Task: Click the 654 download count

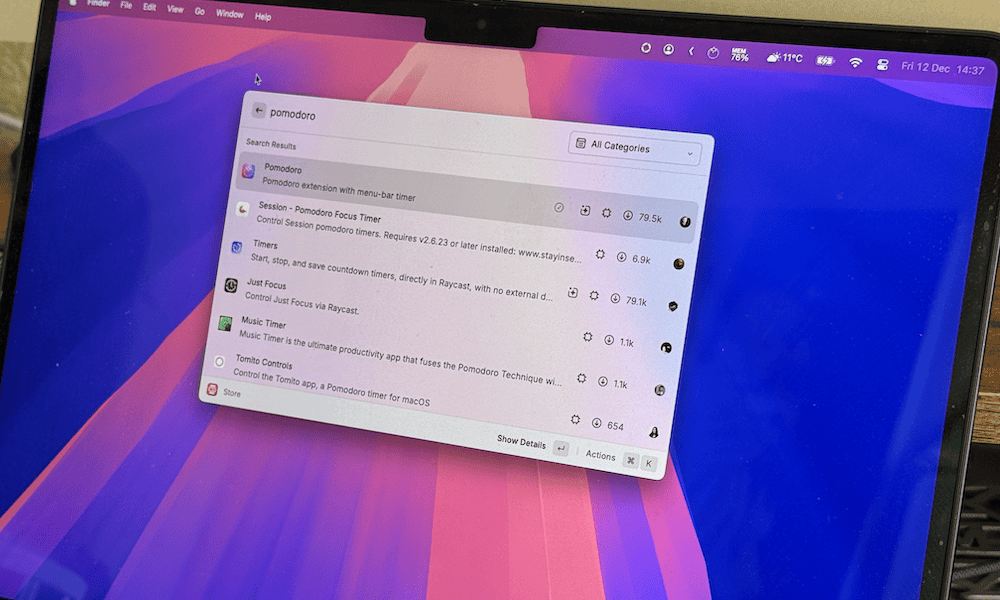Action: [x=615, y=426]
